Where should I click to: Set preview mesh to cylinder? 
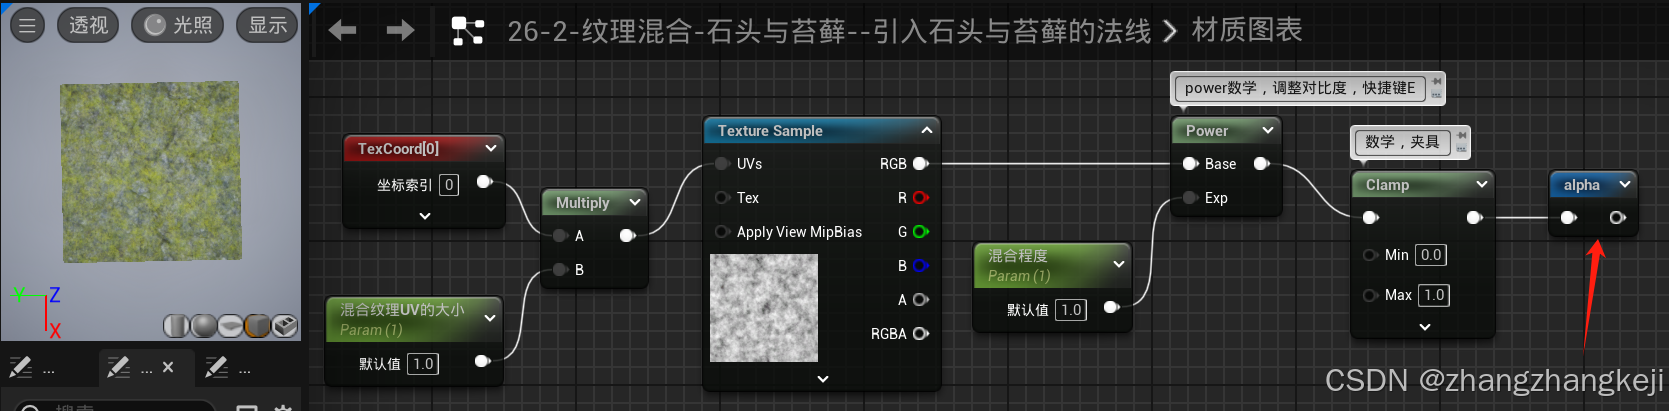176,326
